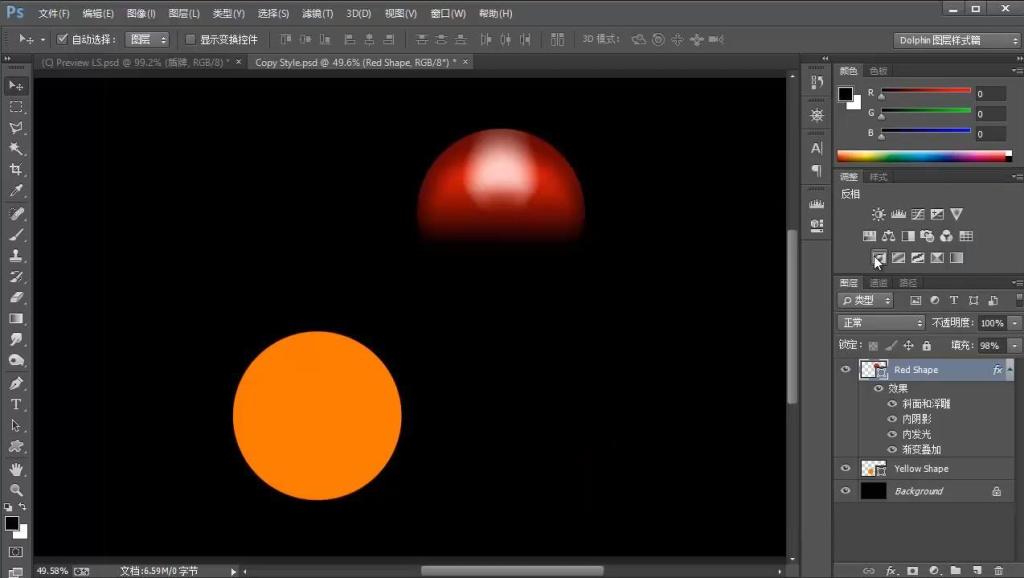Open the 图层 auto-select dropdown
The height and width of the screenshot is (578, 1024).
coord(147,39)
